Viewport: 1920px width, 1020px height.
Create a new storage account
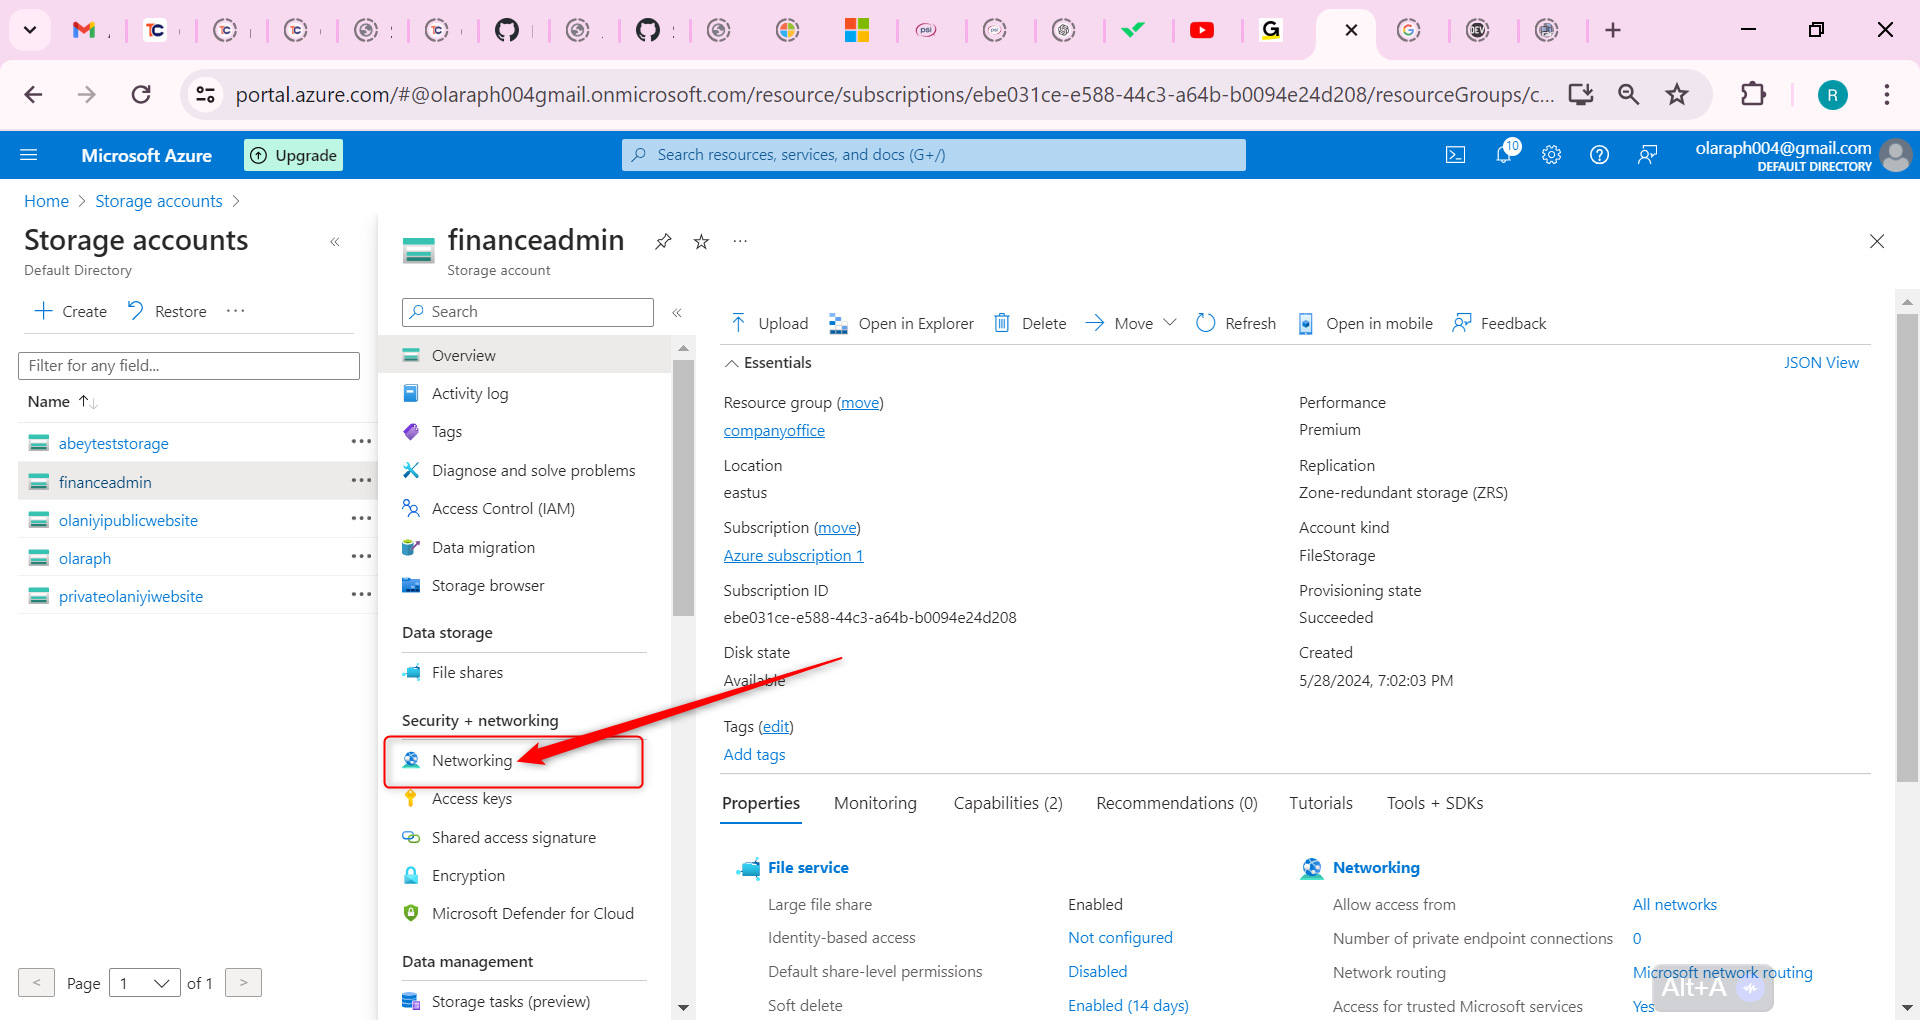point(70,311)
